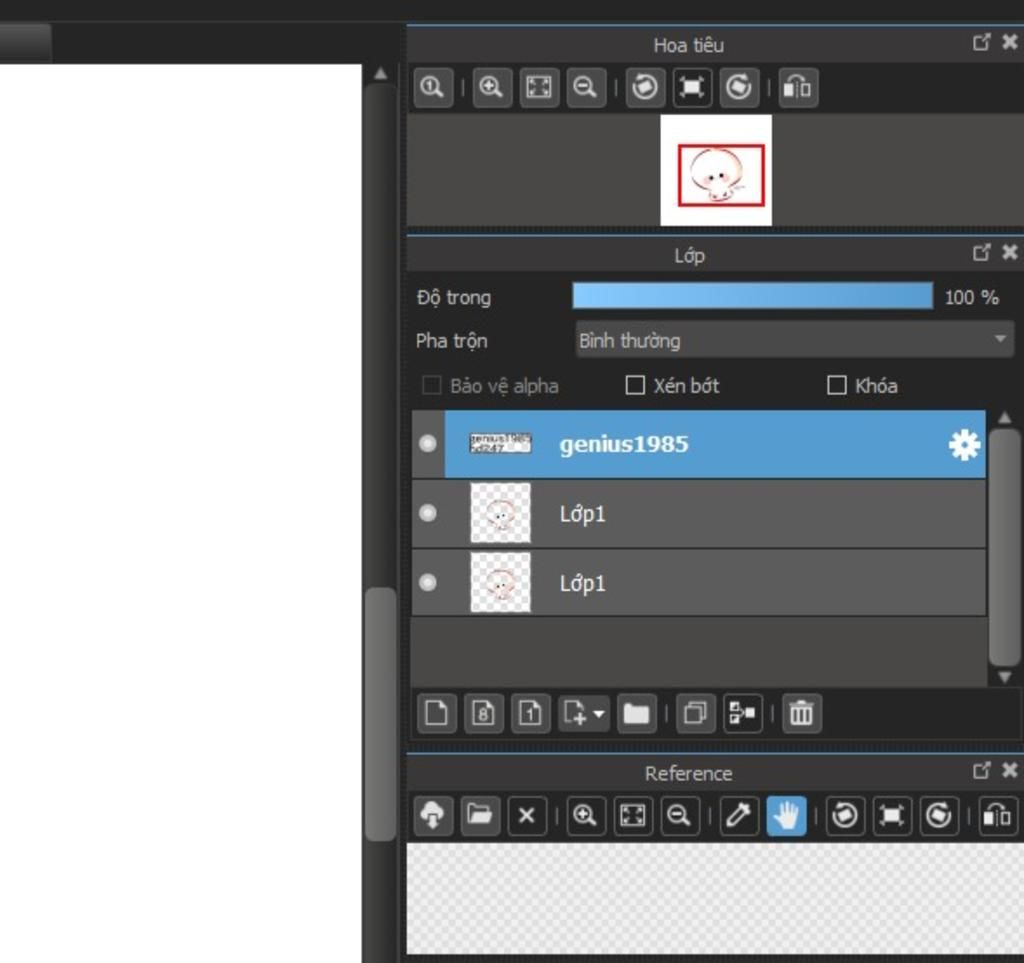This screenshot has width=1024, height=963.
Task: Click the canvas vertical scrollbar thumb
Action: tap(381, 714)
